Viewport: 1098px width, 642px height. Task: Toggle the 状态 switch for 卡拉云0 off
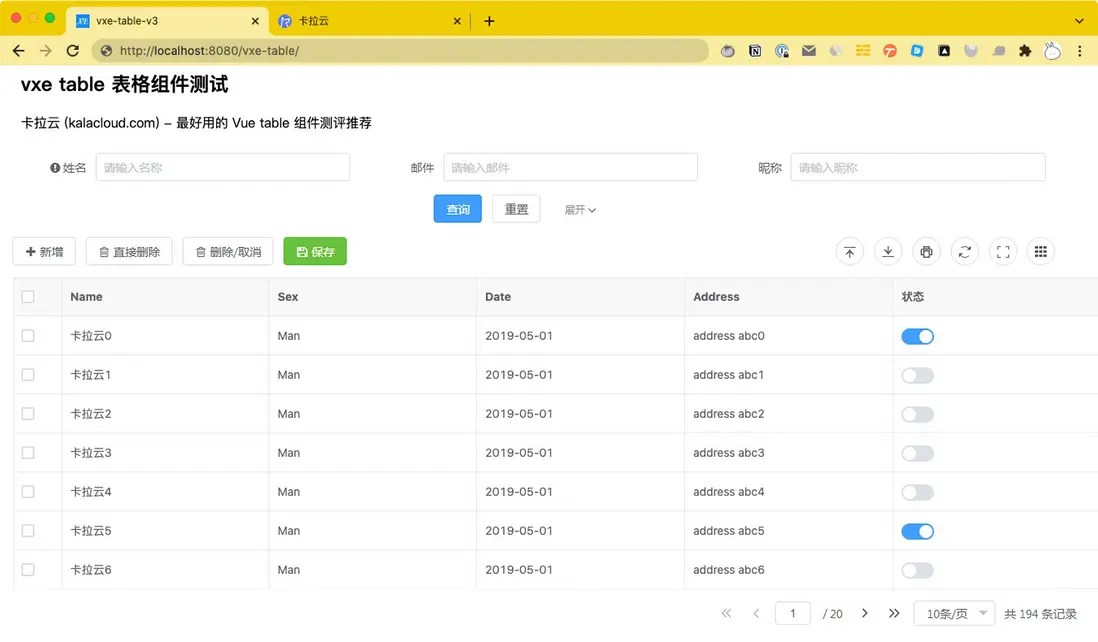917,336
